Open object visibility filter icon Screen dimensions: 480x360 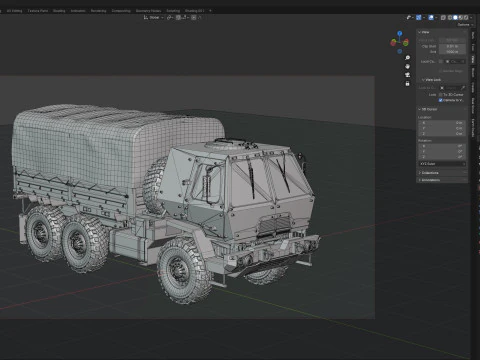tap(409, 18)
